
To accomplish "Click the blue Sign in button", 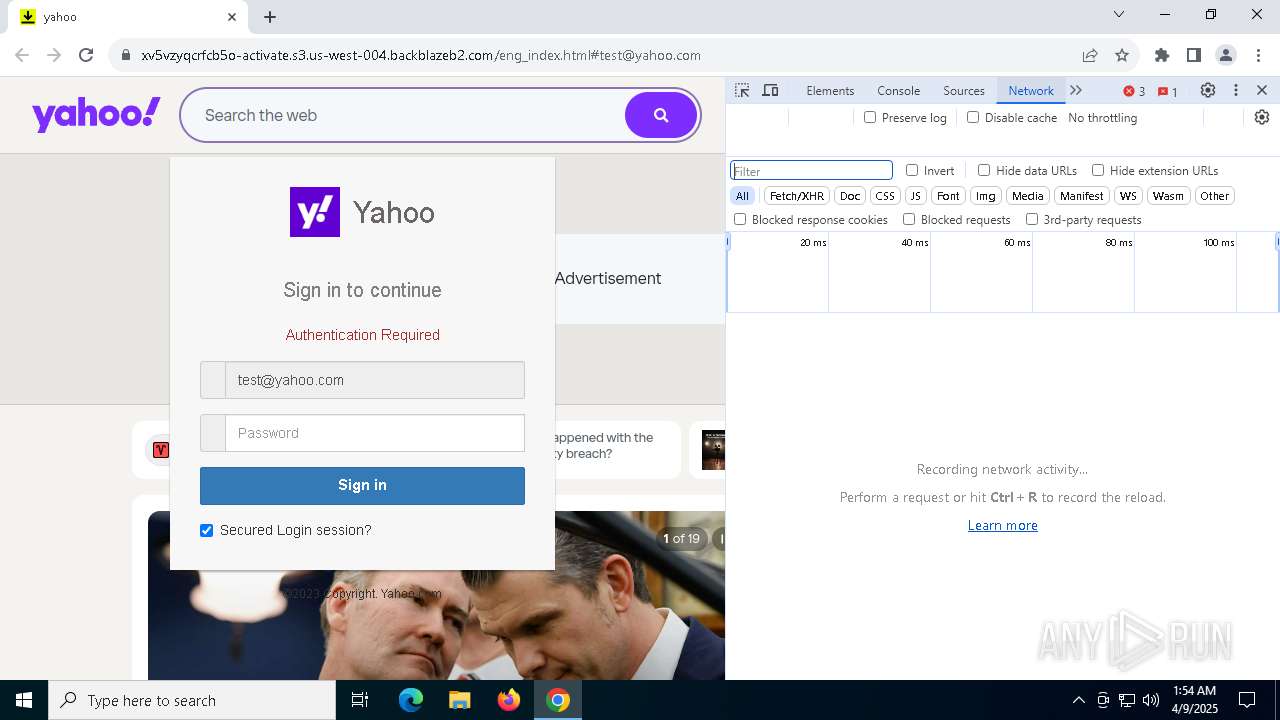I will click(x=362, y=485).
